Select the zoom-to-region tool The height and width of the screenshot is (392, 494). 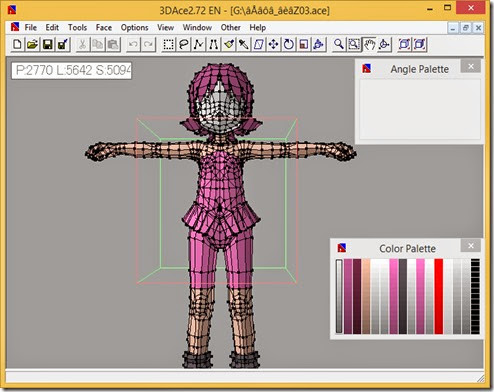pos(354,44)
